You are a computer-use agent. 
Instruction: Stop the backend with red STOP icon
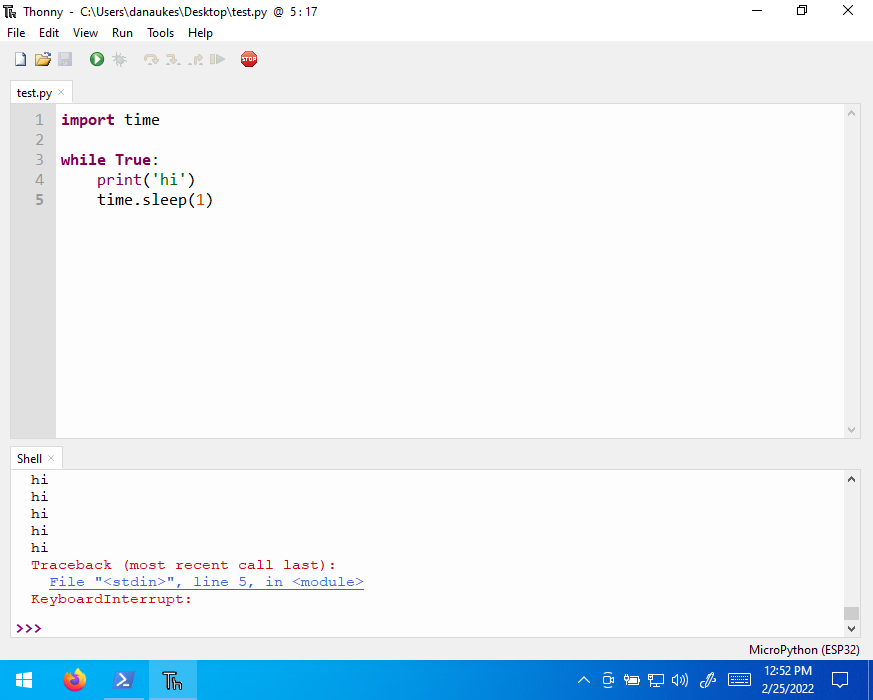(x=249, y=59)
